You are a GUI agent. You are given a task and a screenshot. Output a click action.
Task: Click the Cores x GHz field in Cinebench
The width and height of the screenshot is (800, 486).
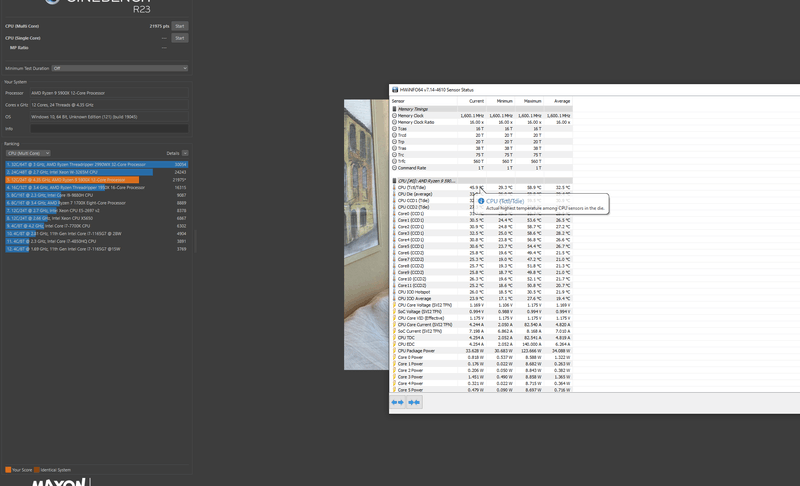[x=109, y=105]
